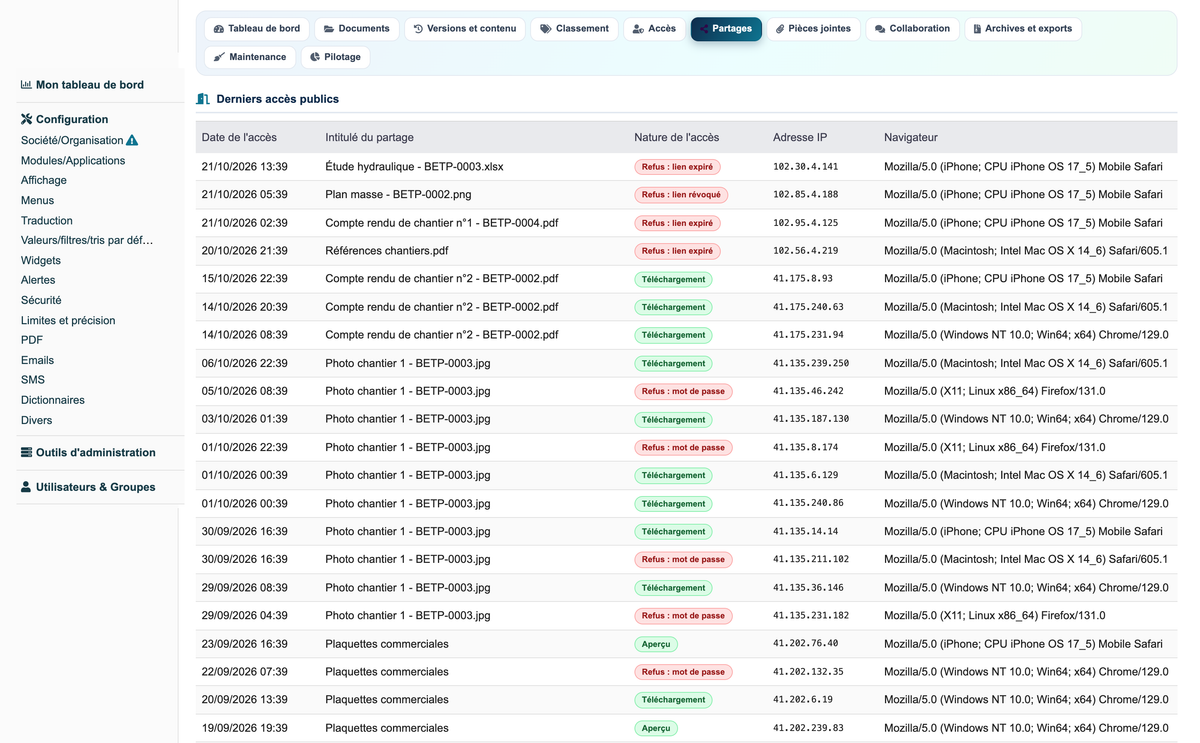Click the tools icon beside Configuration
1200x743 pixels.
point(26,119)
